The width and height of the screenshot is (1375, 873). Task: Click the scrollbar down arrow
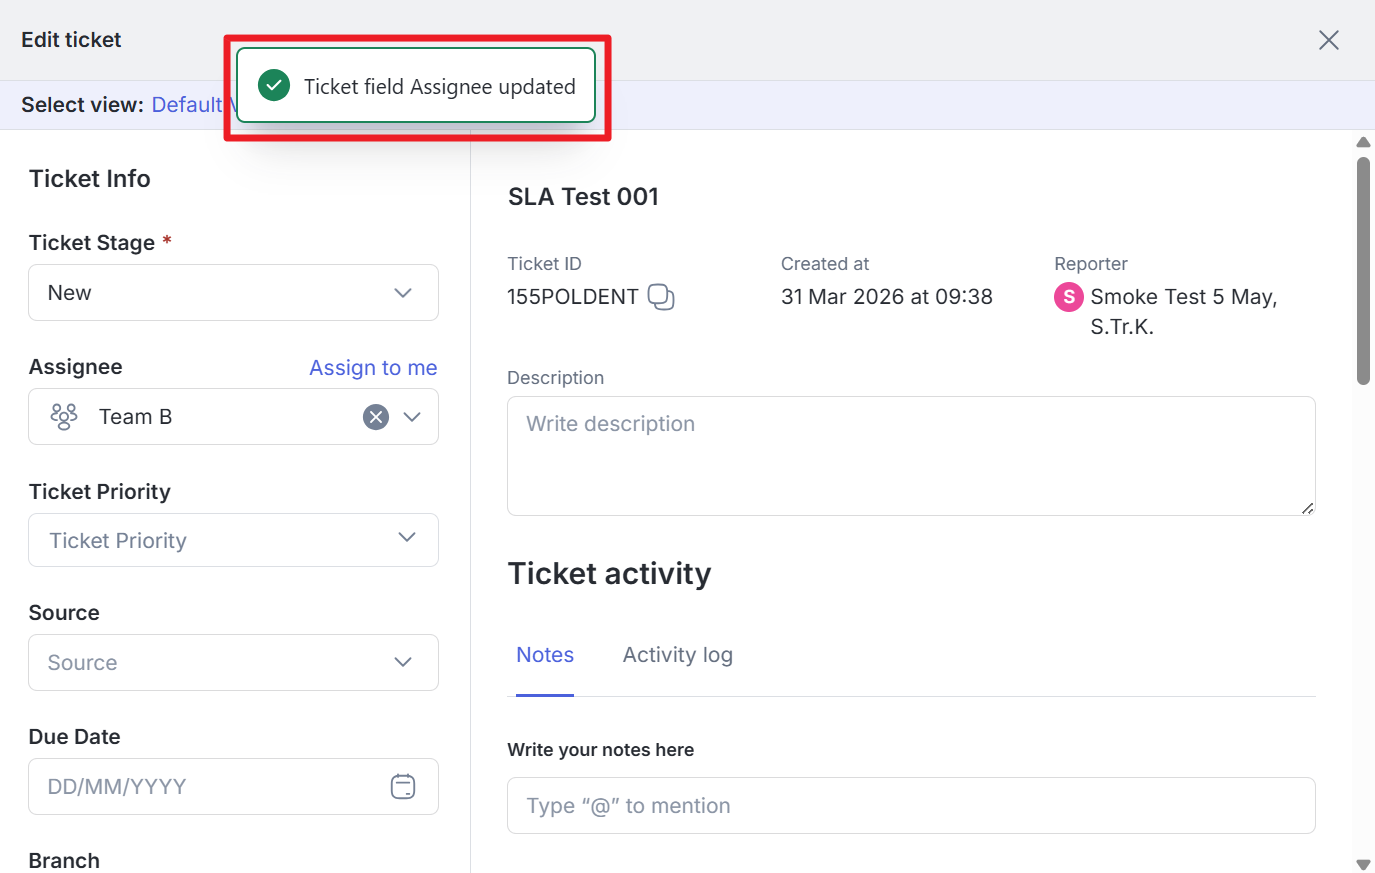coord(1363,864)
